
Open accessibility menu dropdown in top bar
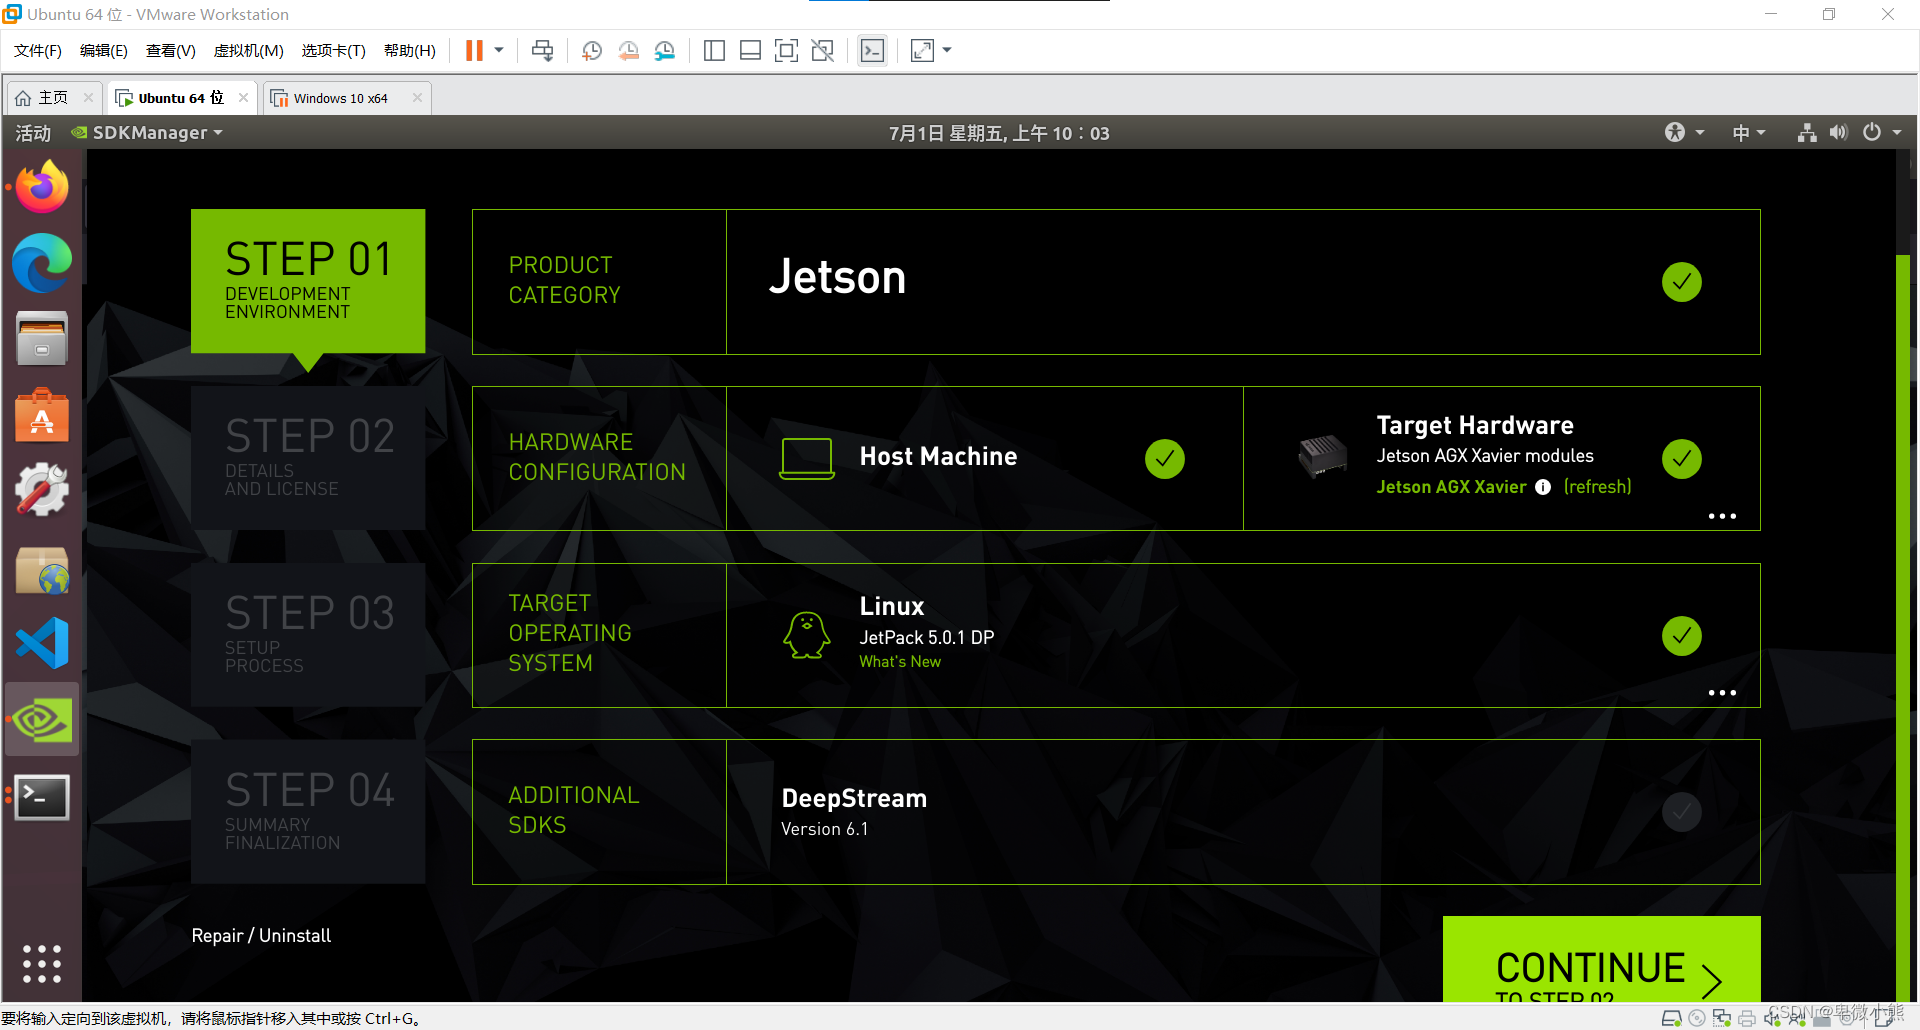[1685, 133]
